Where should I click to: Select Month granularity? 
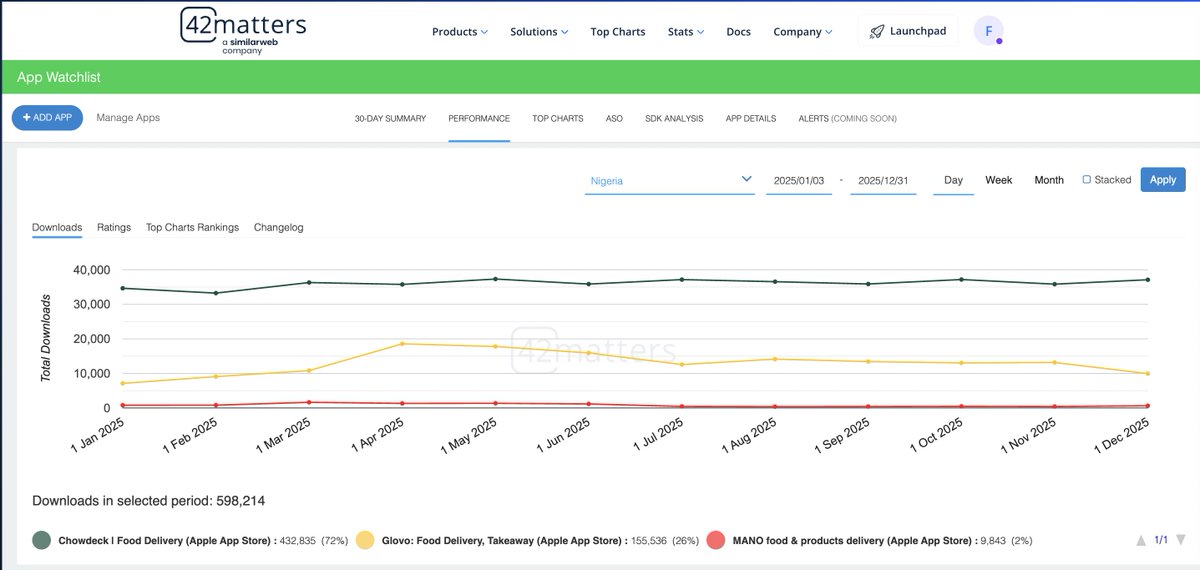[1049, 180]
